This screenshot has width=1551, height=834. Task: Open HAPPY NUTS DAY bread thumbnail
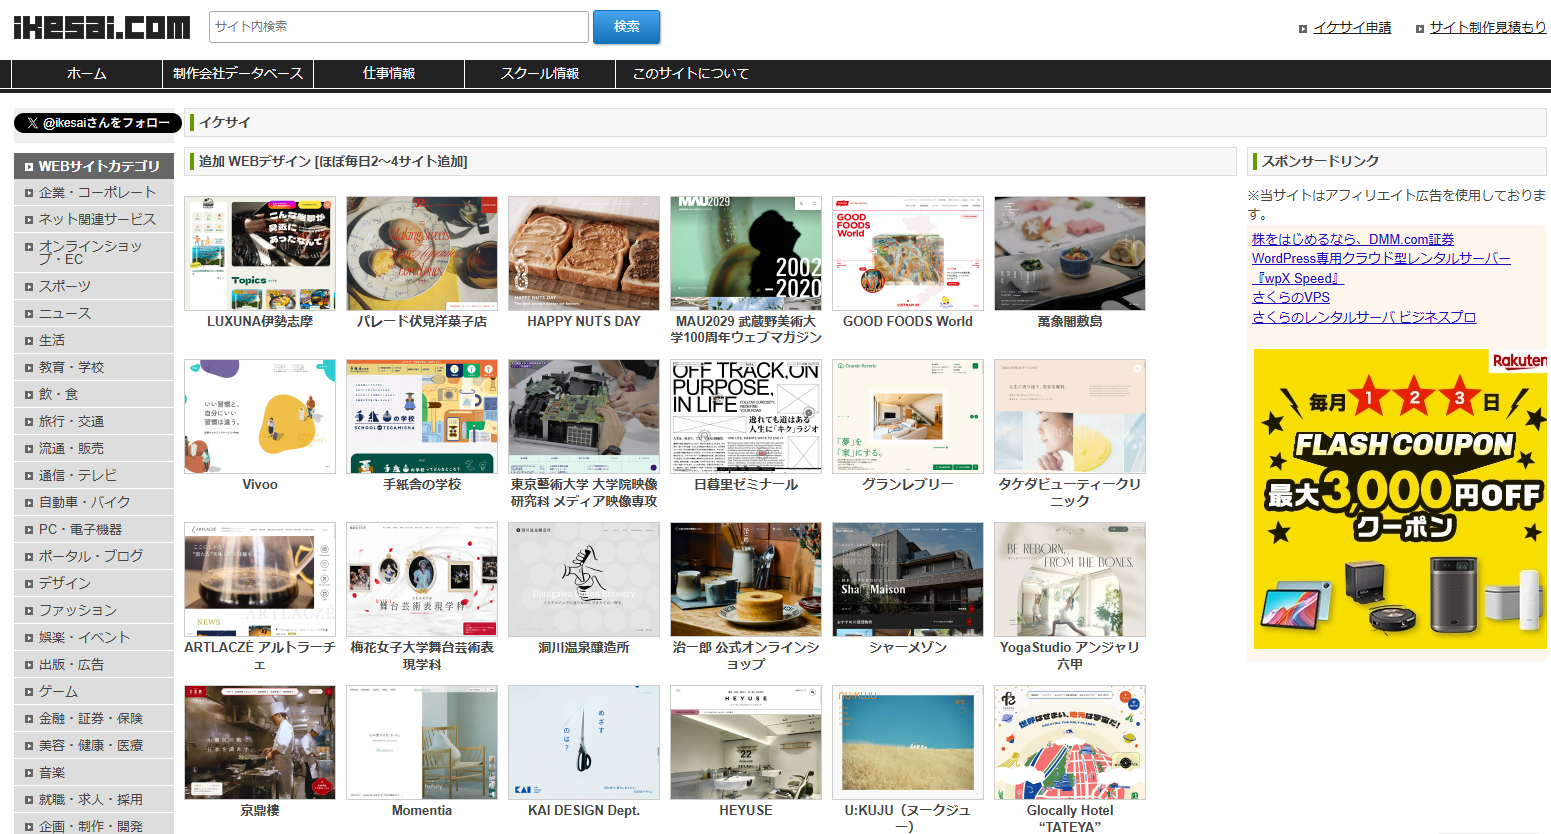point(584,254)
